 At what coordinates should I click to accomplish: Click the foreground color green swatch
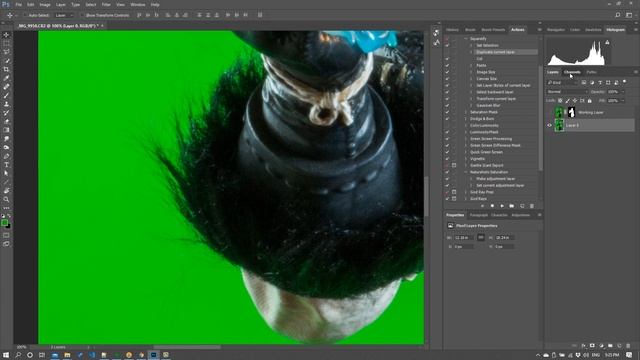click(4, 223)
